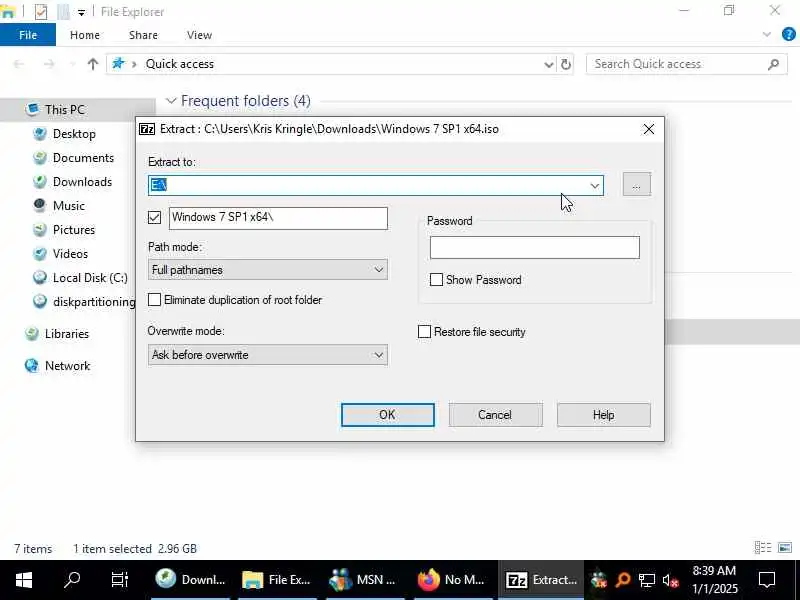Screen dimensions: 800x600
Task: Switch to MSN taskbar window
Action: [x=365, y=580]
